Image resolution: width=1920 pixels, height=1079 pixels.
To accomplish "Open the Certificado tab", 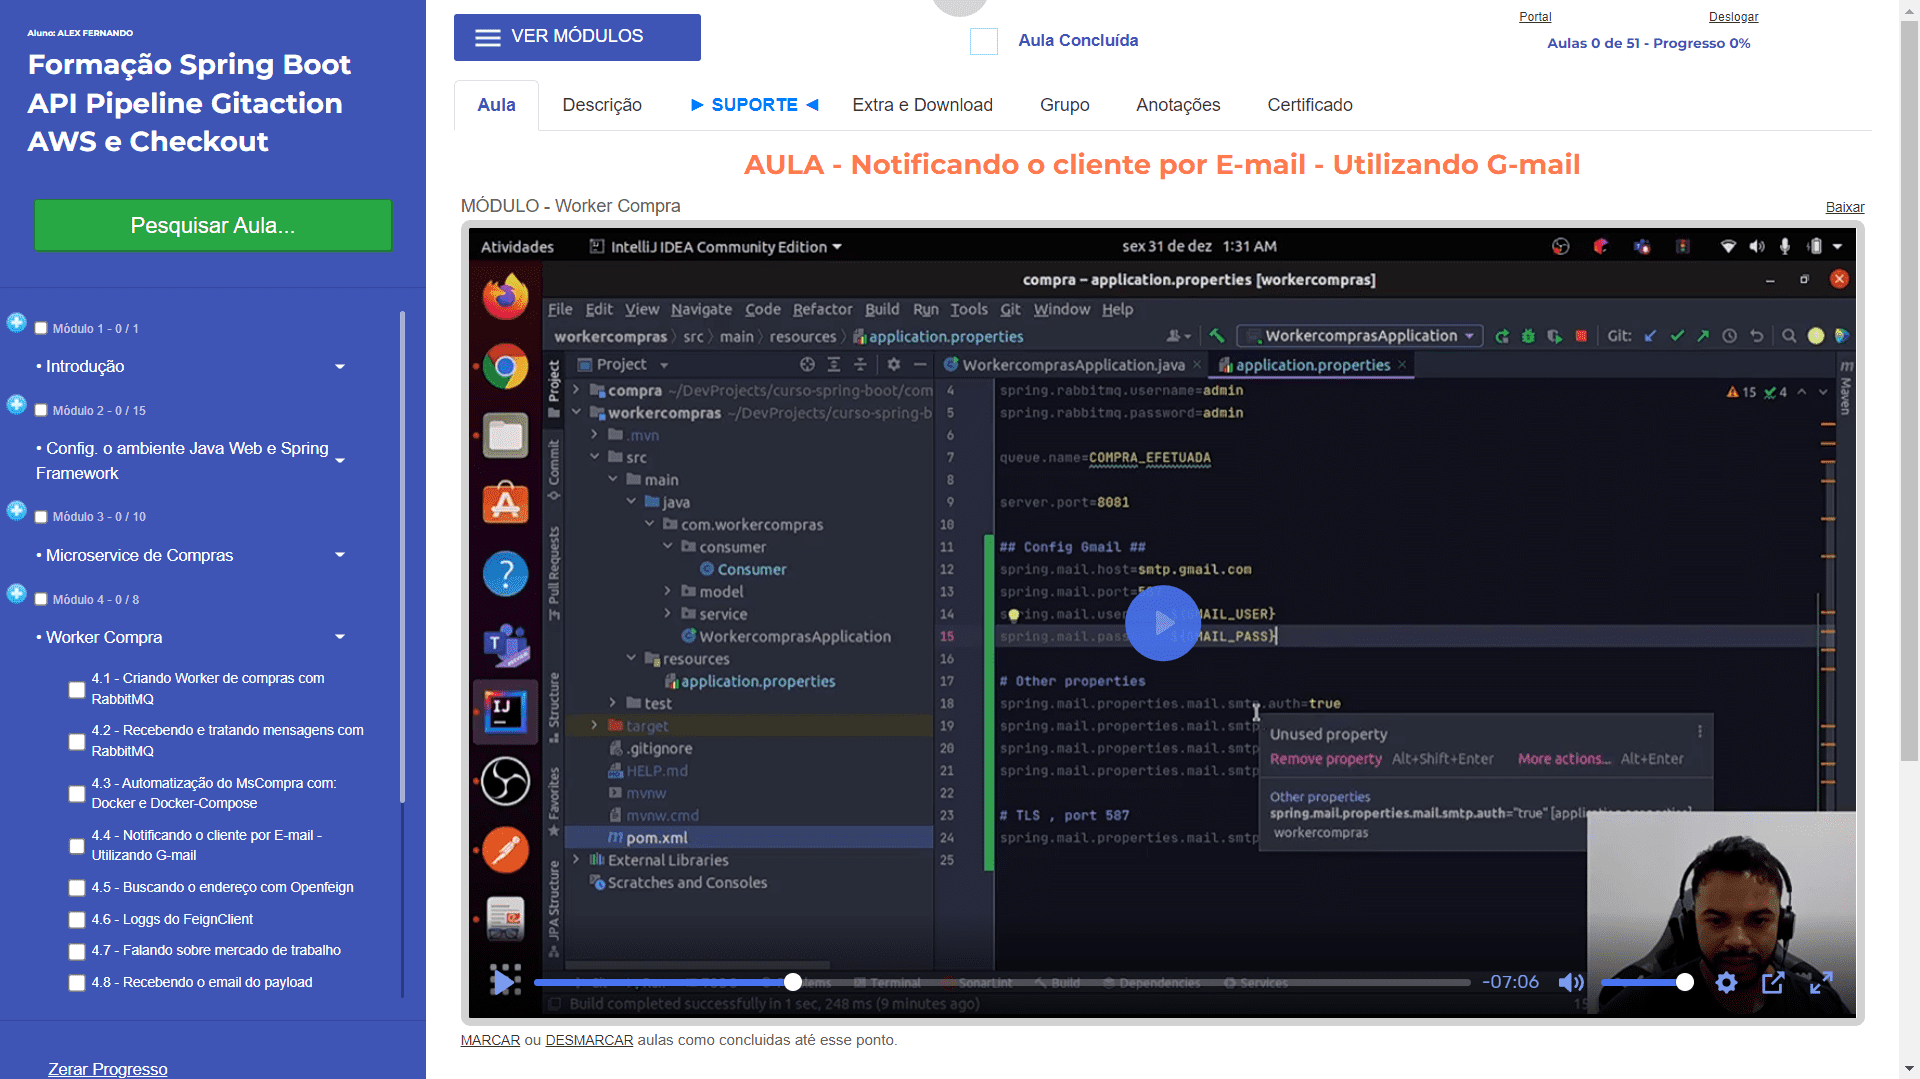I will (1310, 105).
